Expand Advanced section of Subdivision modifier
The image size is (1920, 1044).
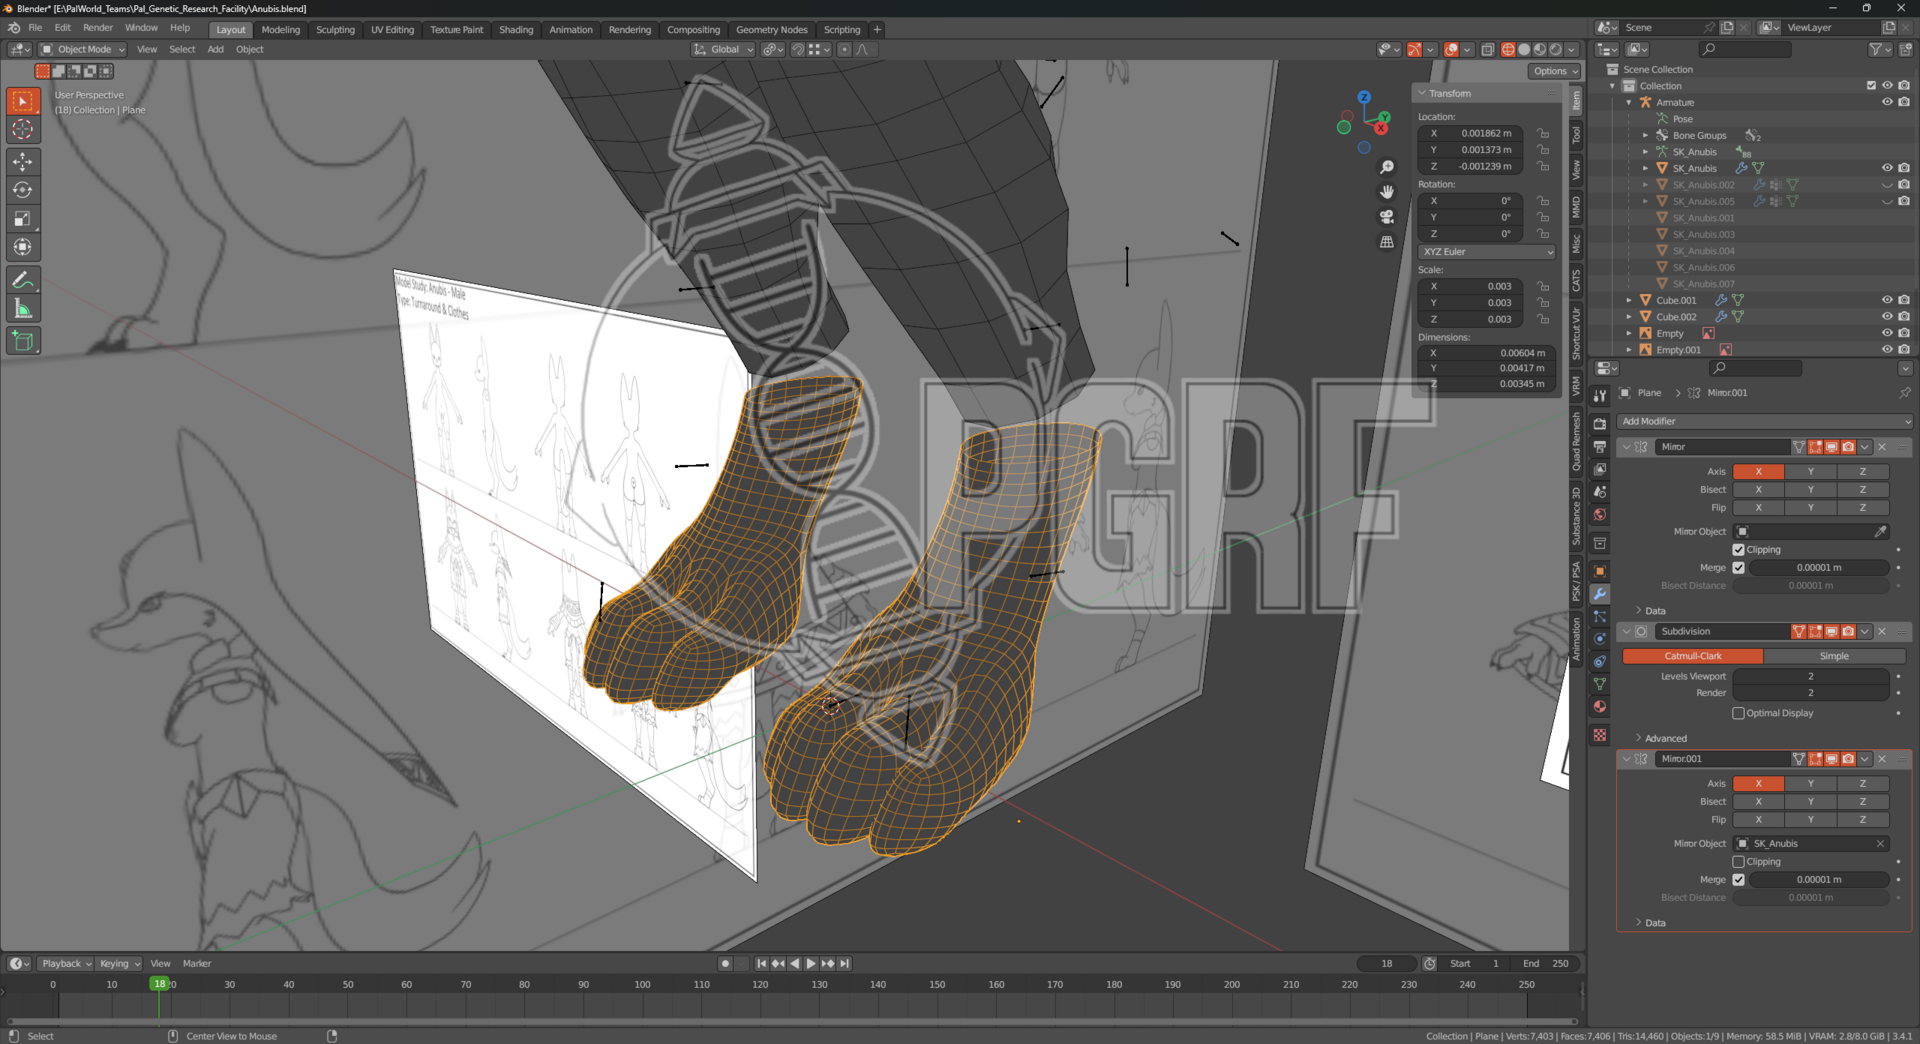pyautogui.click(x=1665, y=739)
